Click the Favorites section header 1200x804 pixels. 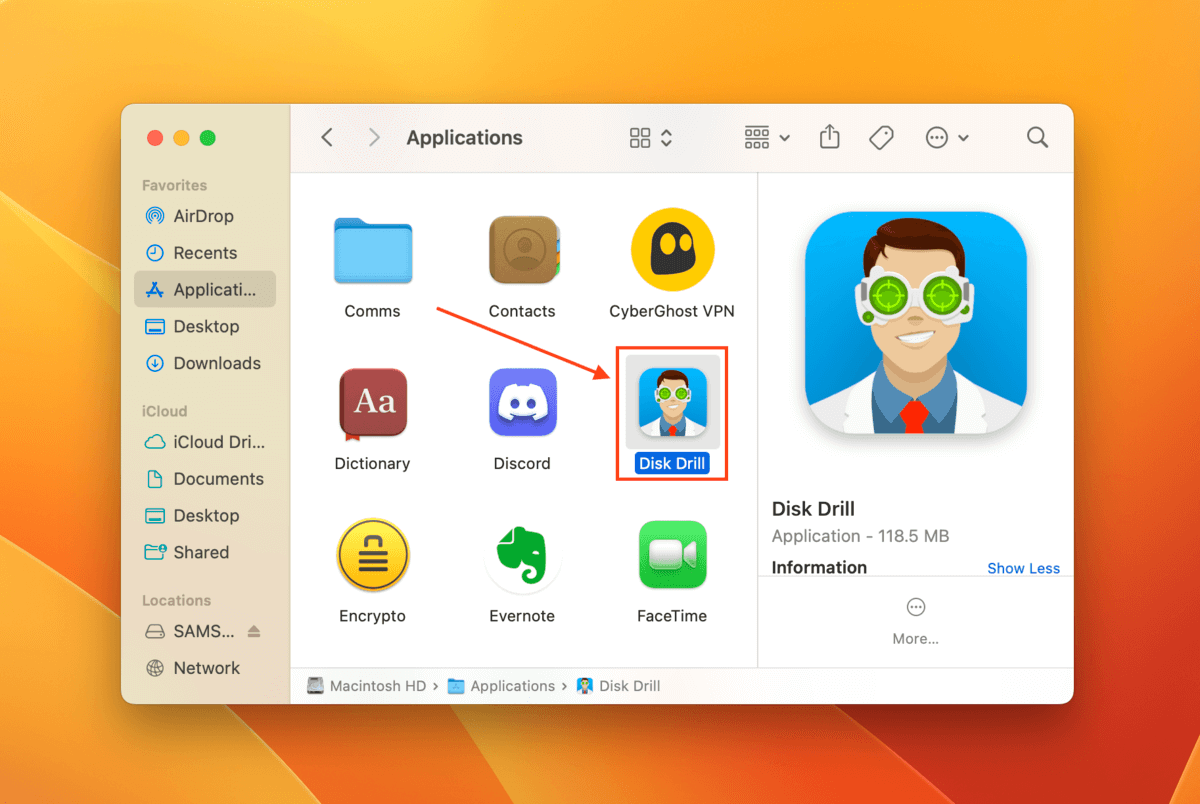pyautogui.click(x=174, y=185)
